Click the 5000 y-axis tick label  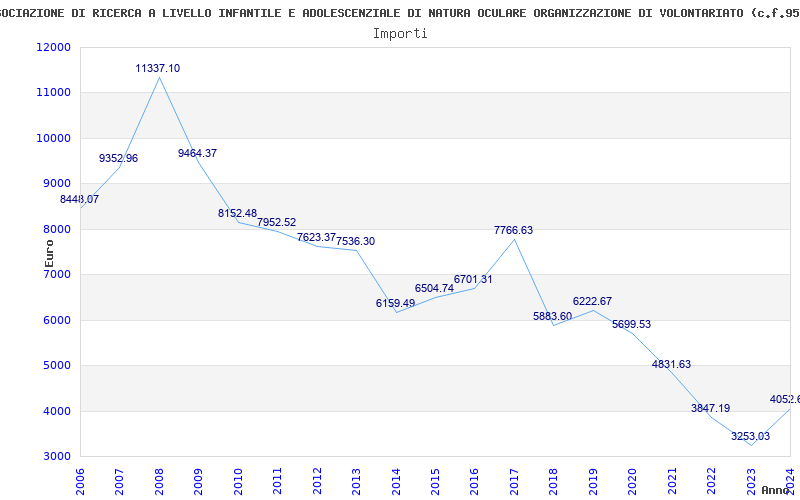[56, 365]
